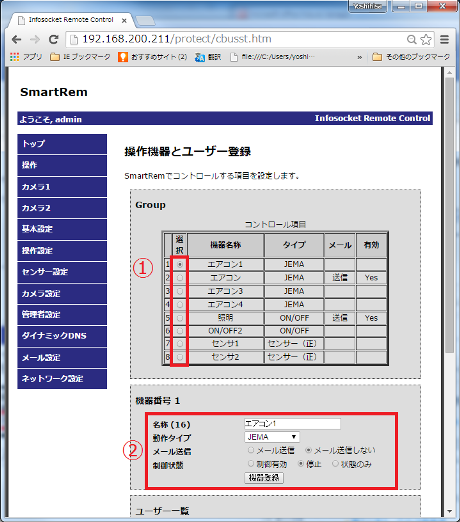This screenshot has height=522, width=460.
Task: Click the 機器登録 button
Action: (x=264, y=478)
